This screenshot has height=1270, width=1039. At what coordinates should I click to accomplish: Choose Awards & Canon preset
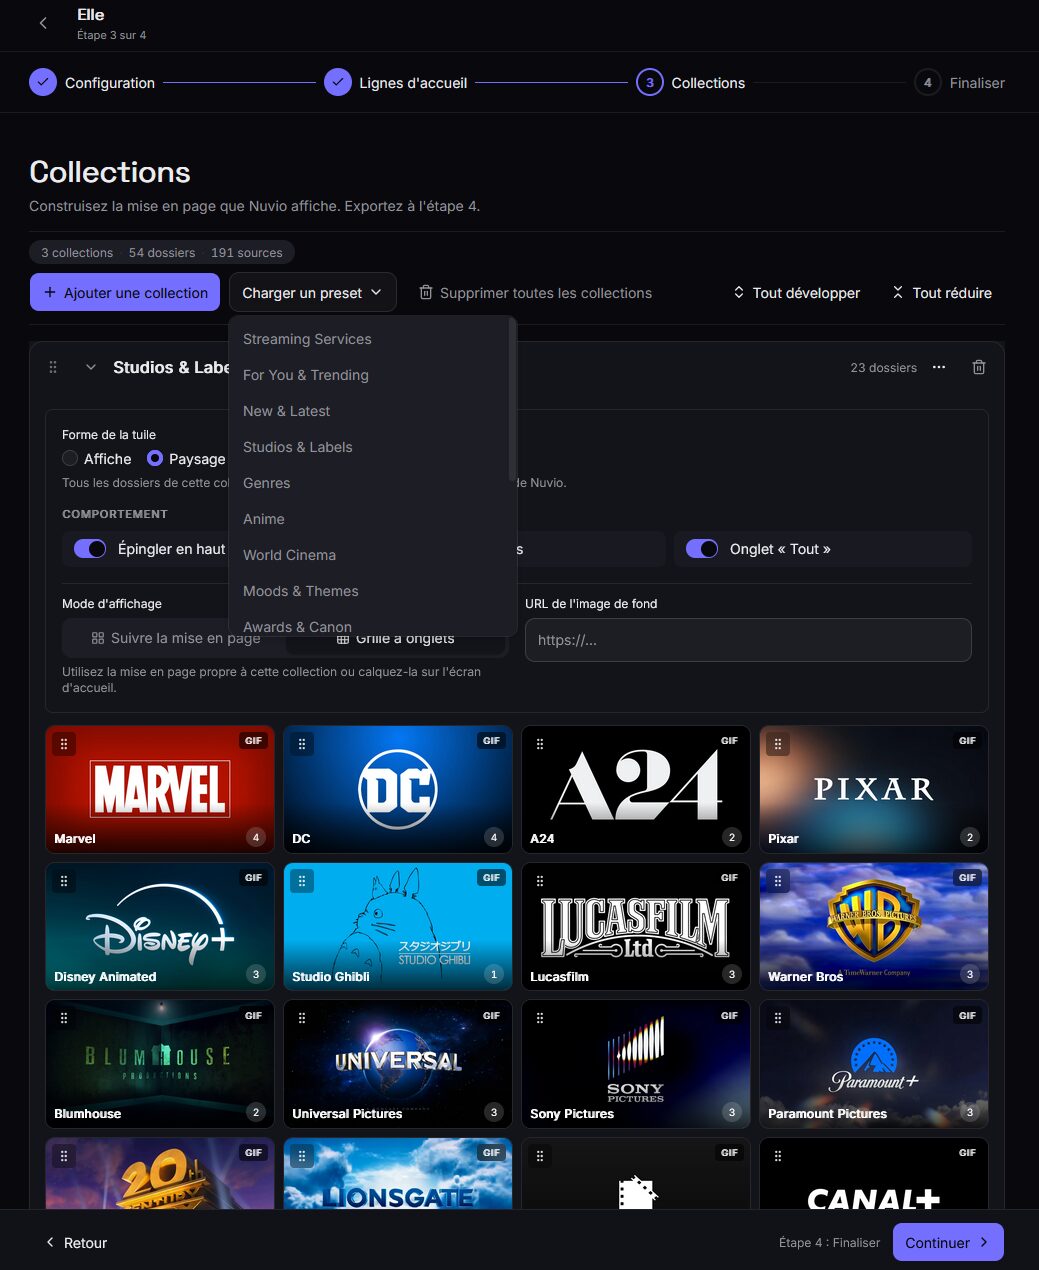370,626
